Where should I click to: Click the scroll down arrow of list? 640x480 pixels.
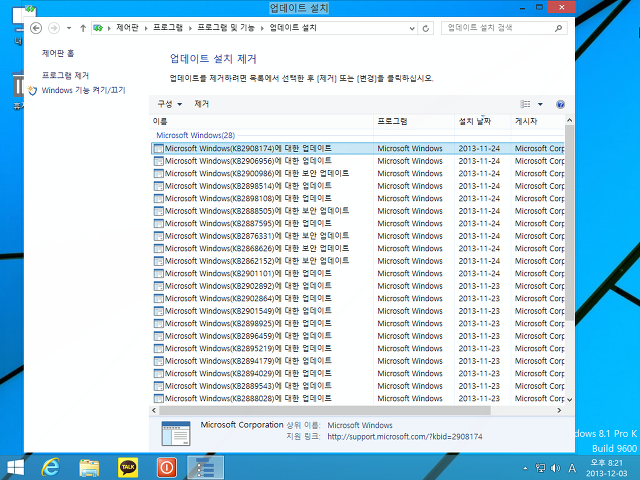(569, 400)
